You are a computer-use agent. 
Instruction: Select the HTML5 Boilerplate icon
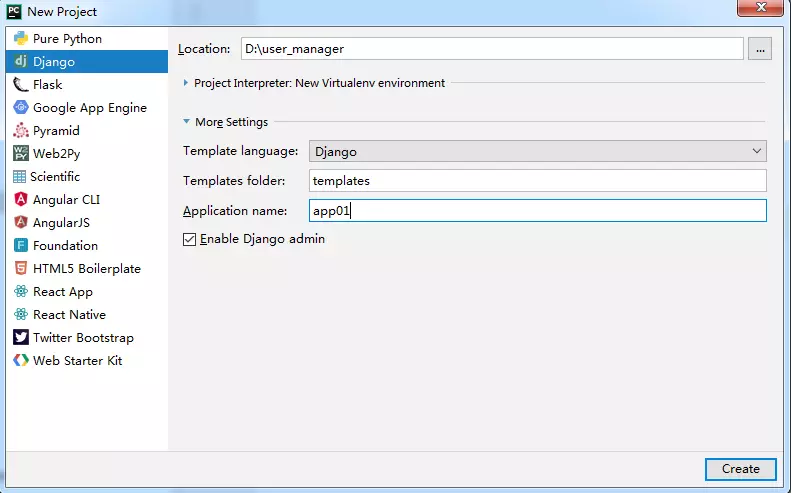click(21, 268)
